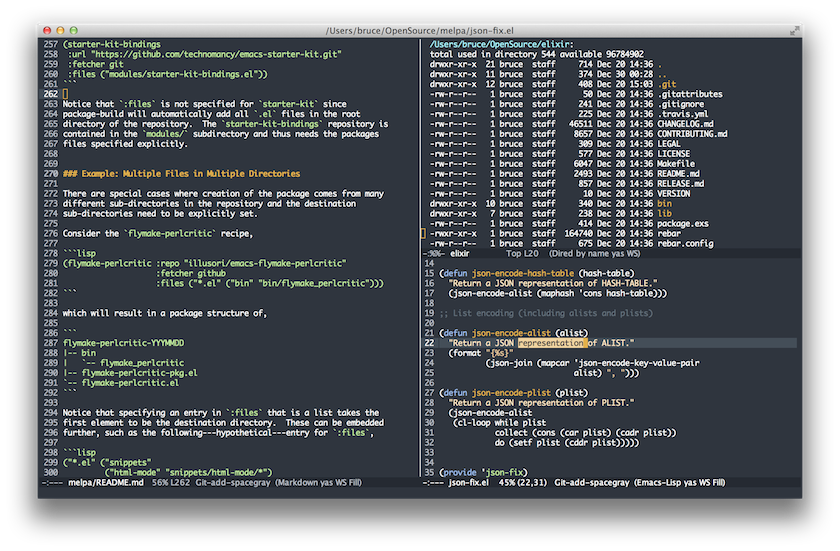840x551 pixels.
Task: Click the 56% L262 position indicator
Action: (x=170, y=482)
